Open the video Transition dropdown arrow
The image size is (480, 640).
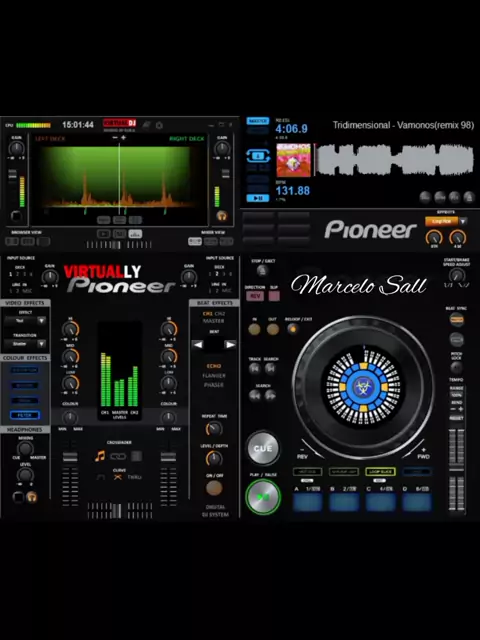pyautogui.click(x=41, y=344)
